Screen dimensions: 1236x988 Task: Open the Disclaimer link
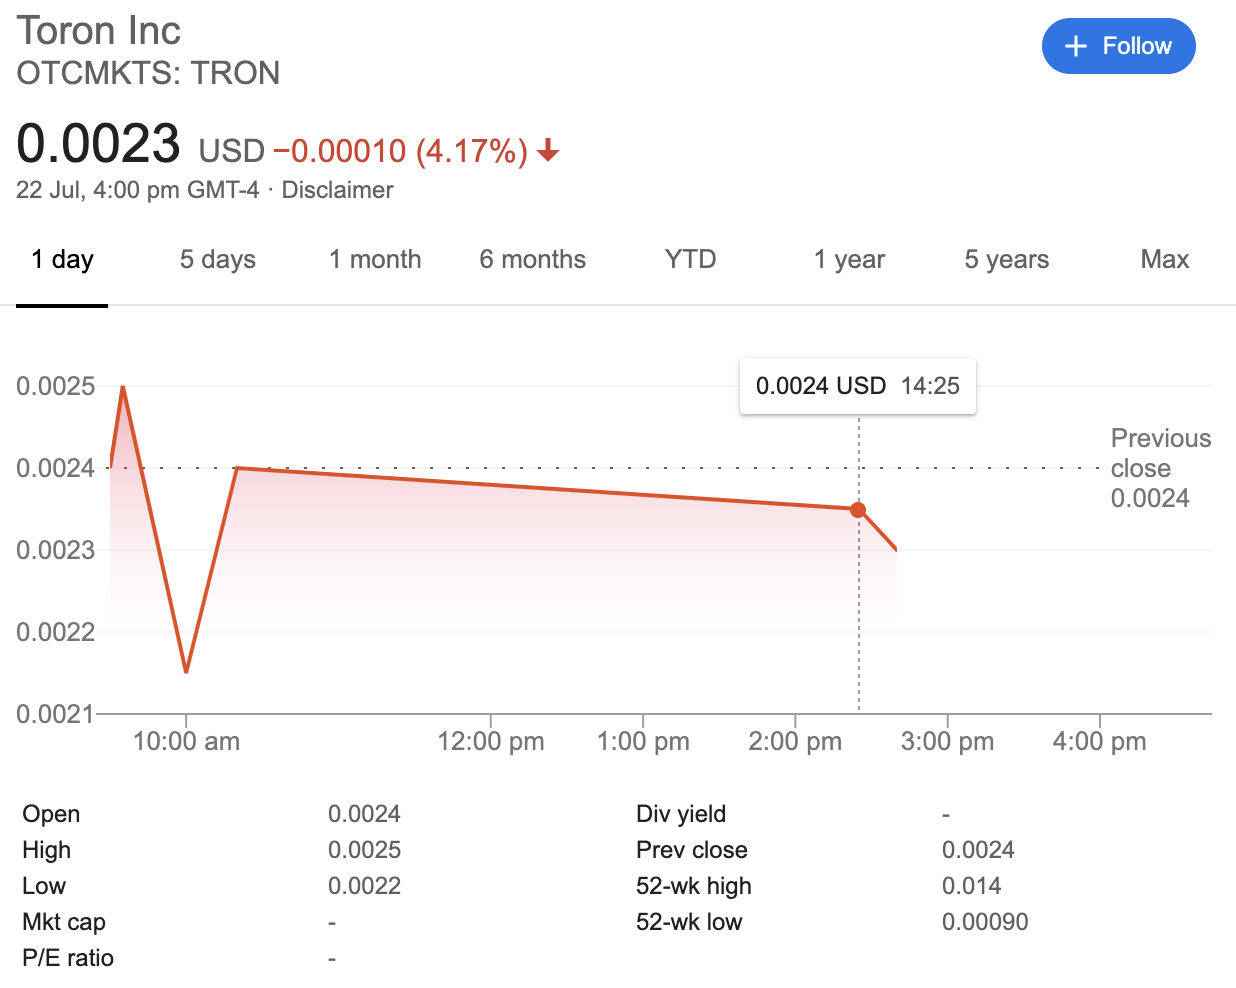(337, 190)
